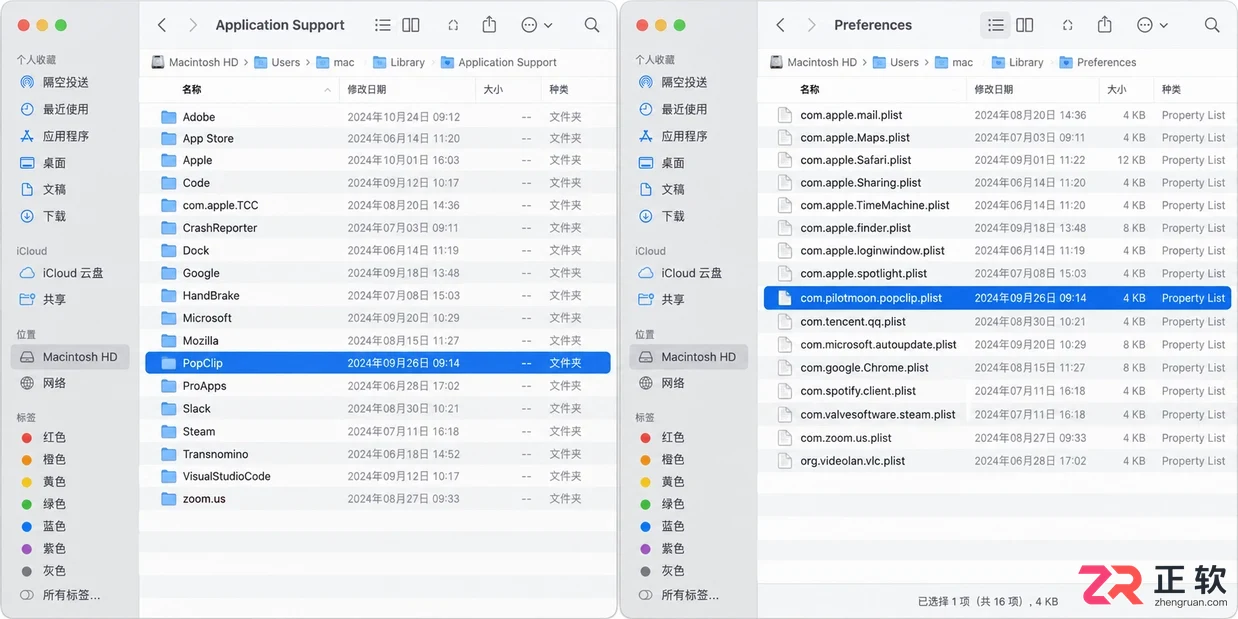
Task: Switch to list view in Preferences window
Action: (995, 25)
